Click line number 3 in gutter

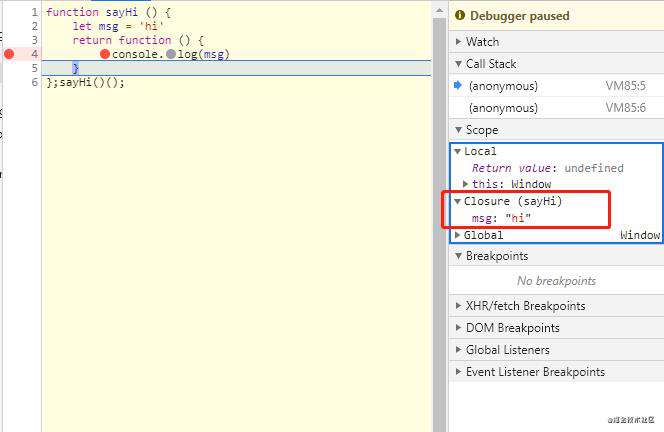(x=35, y=40)
